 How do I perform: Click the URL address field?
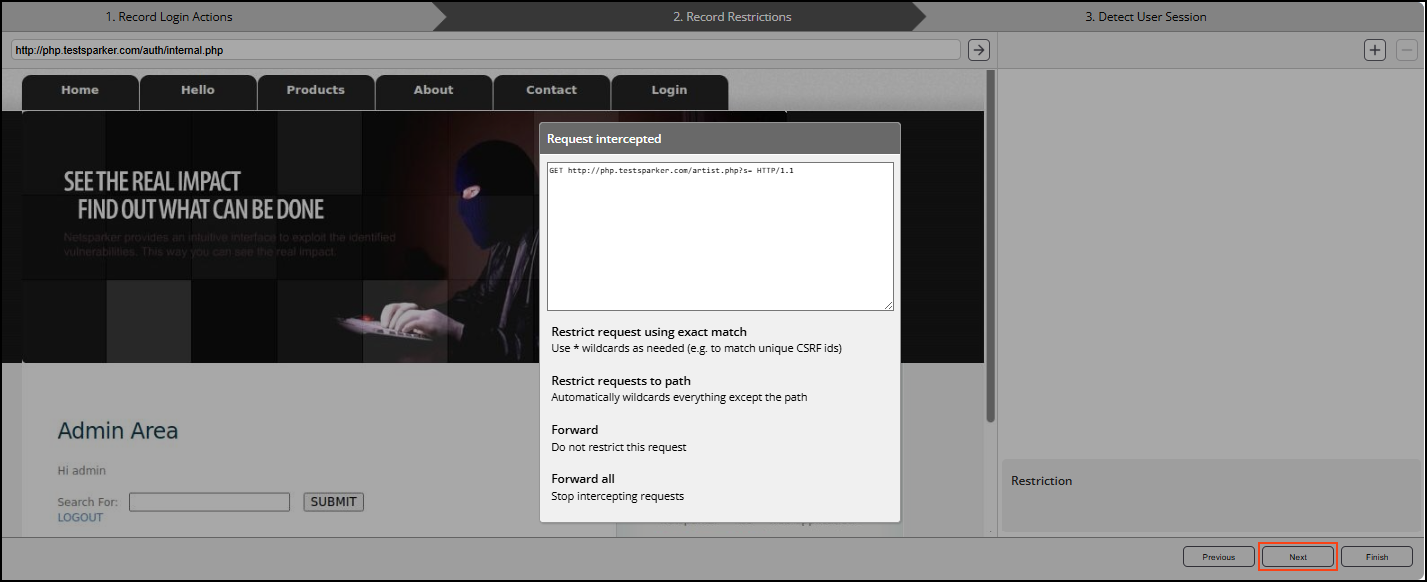pos(485,50)
